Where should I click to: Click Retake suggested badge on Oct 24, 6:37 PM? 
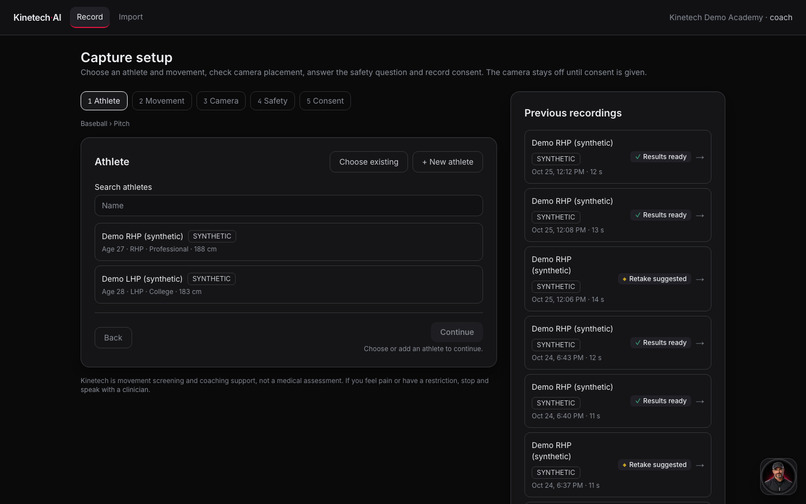click(654, 464)
